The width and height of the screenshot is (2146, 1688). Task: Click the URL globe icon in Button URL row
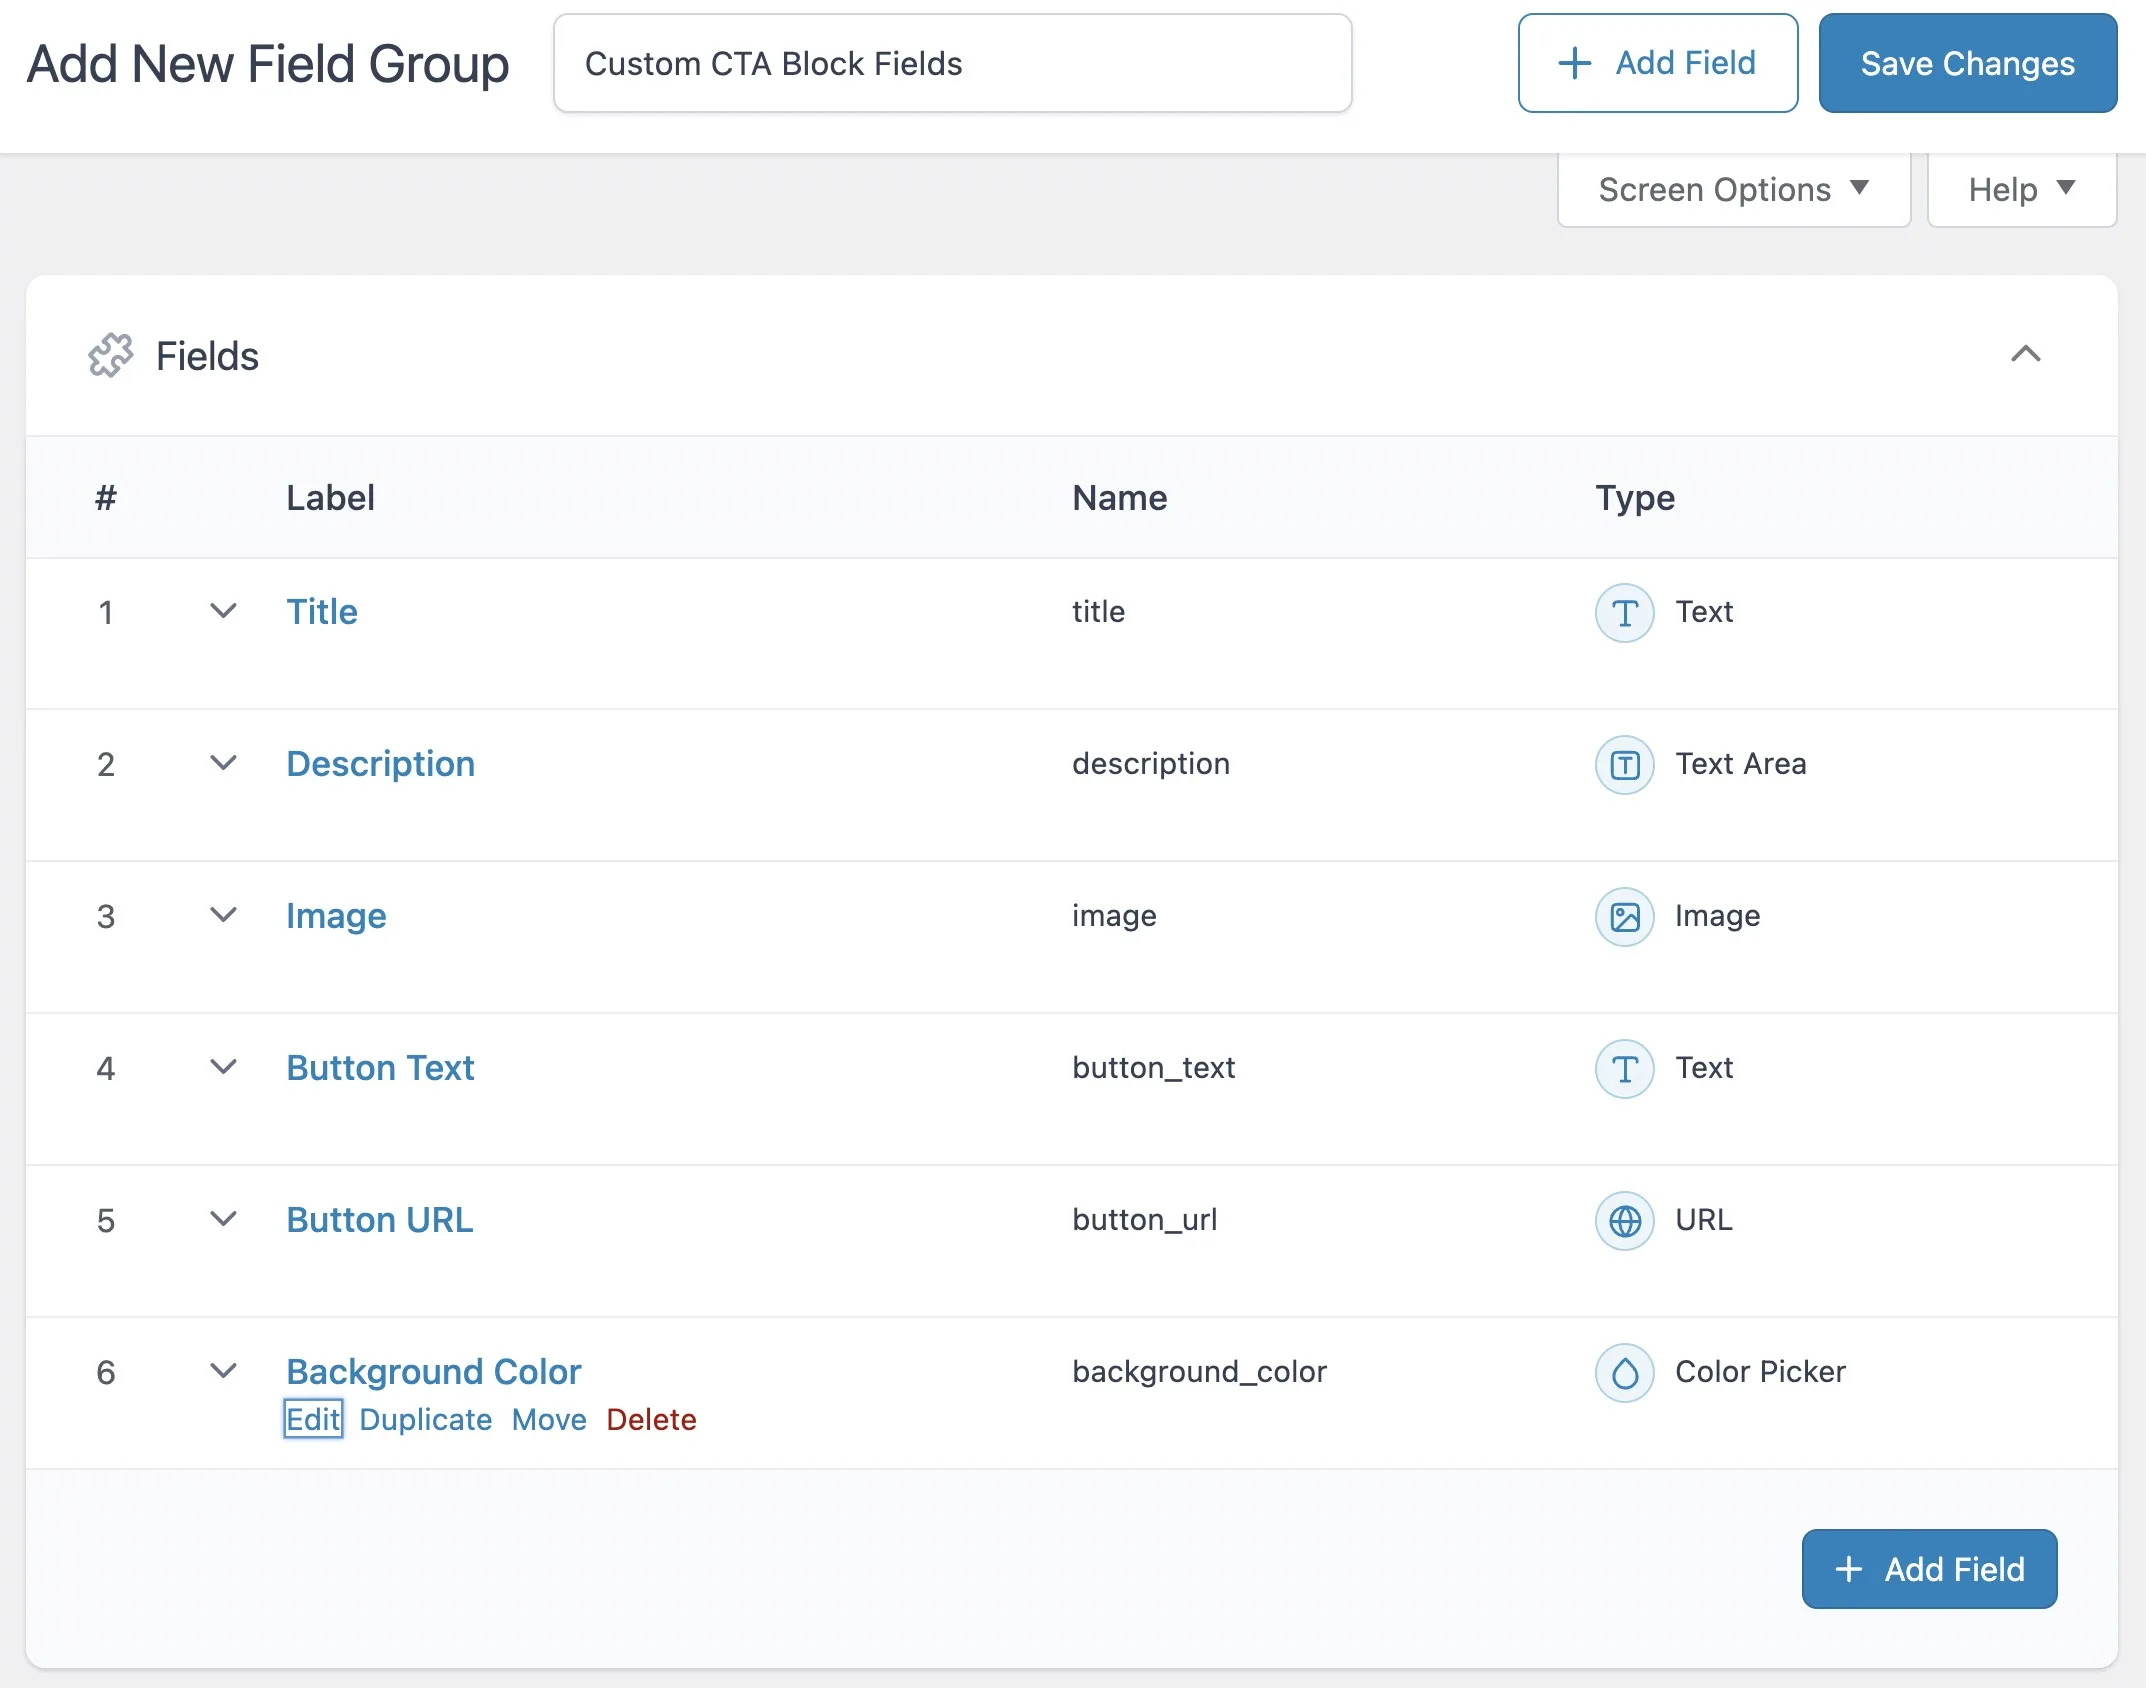point(1624,1221)
